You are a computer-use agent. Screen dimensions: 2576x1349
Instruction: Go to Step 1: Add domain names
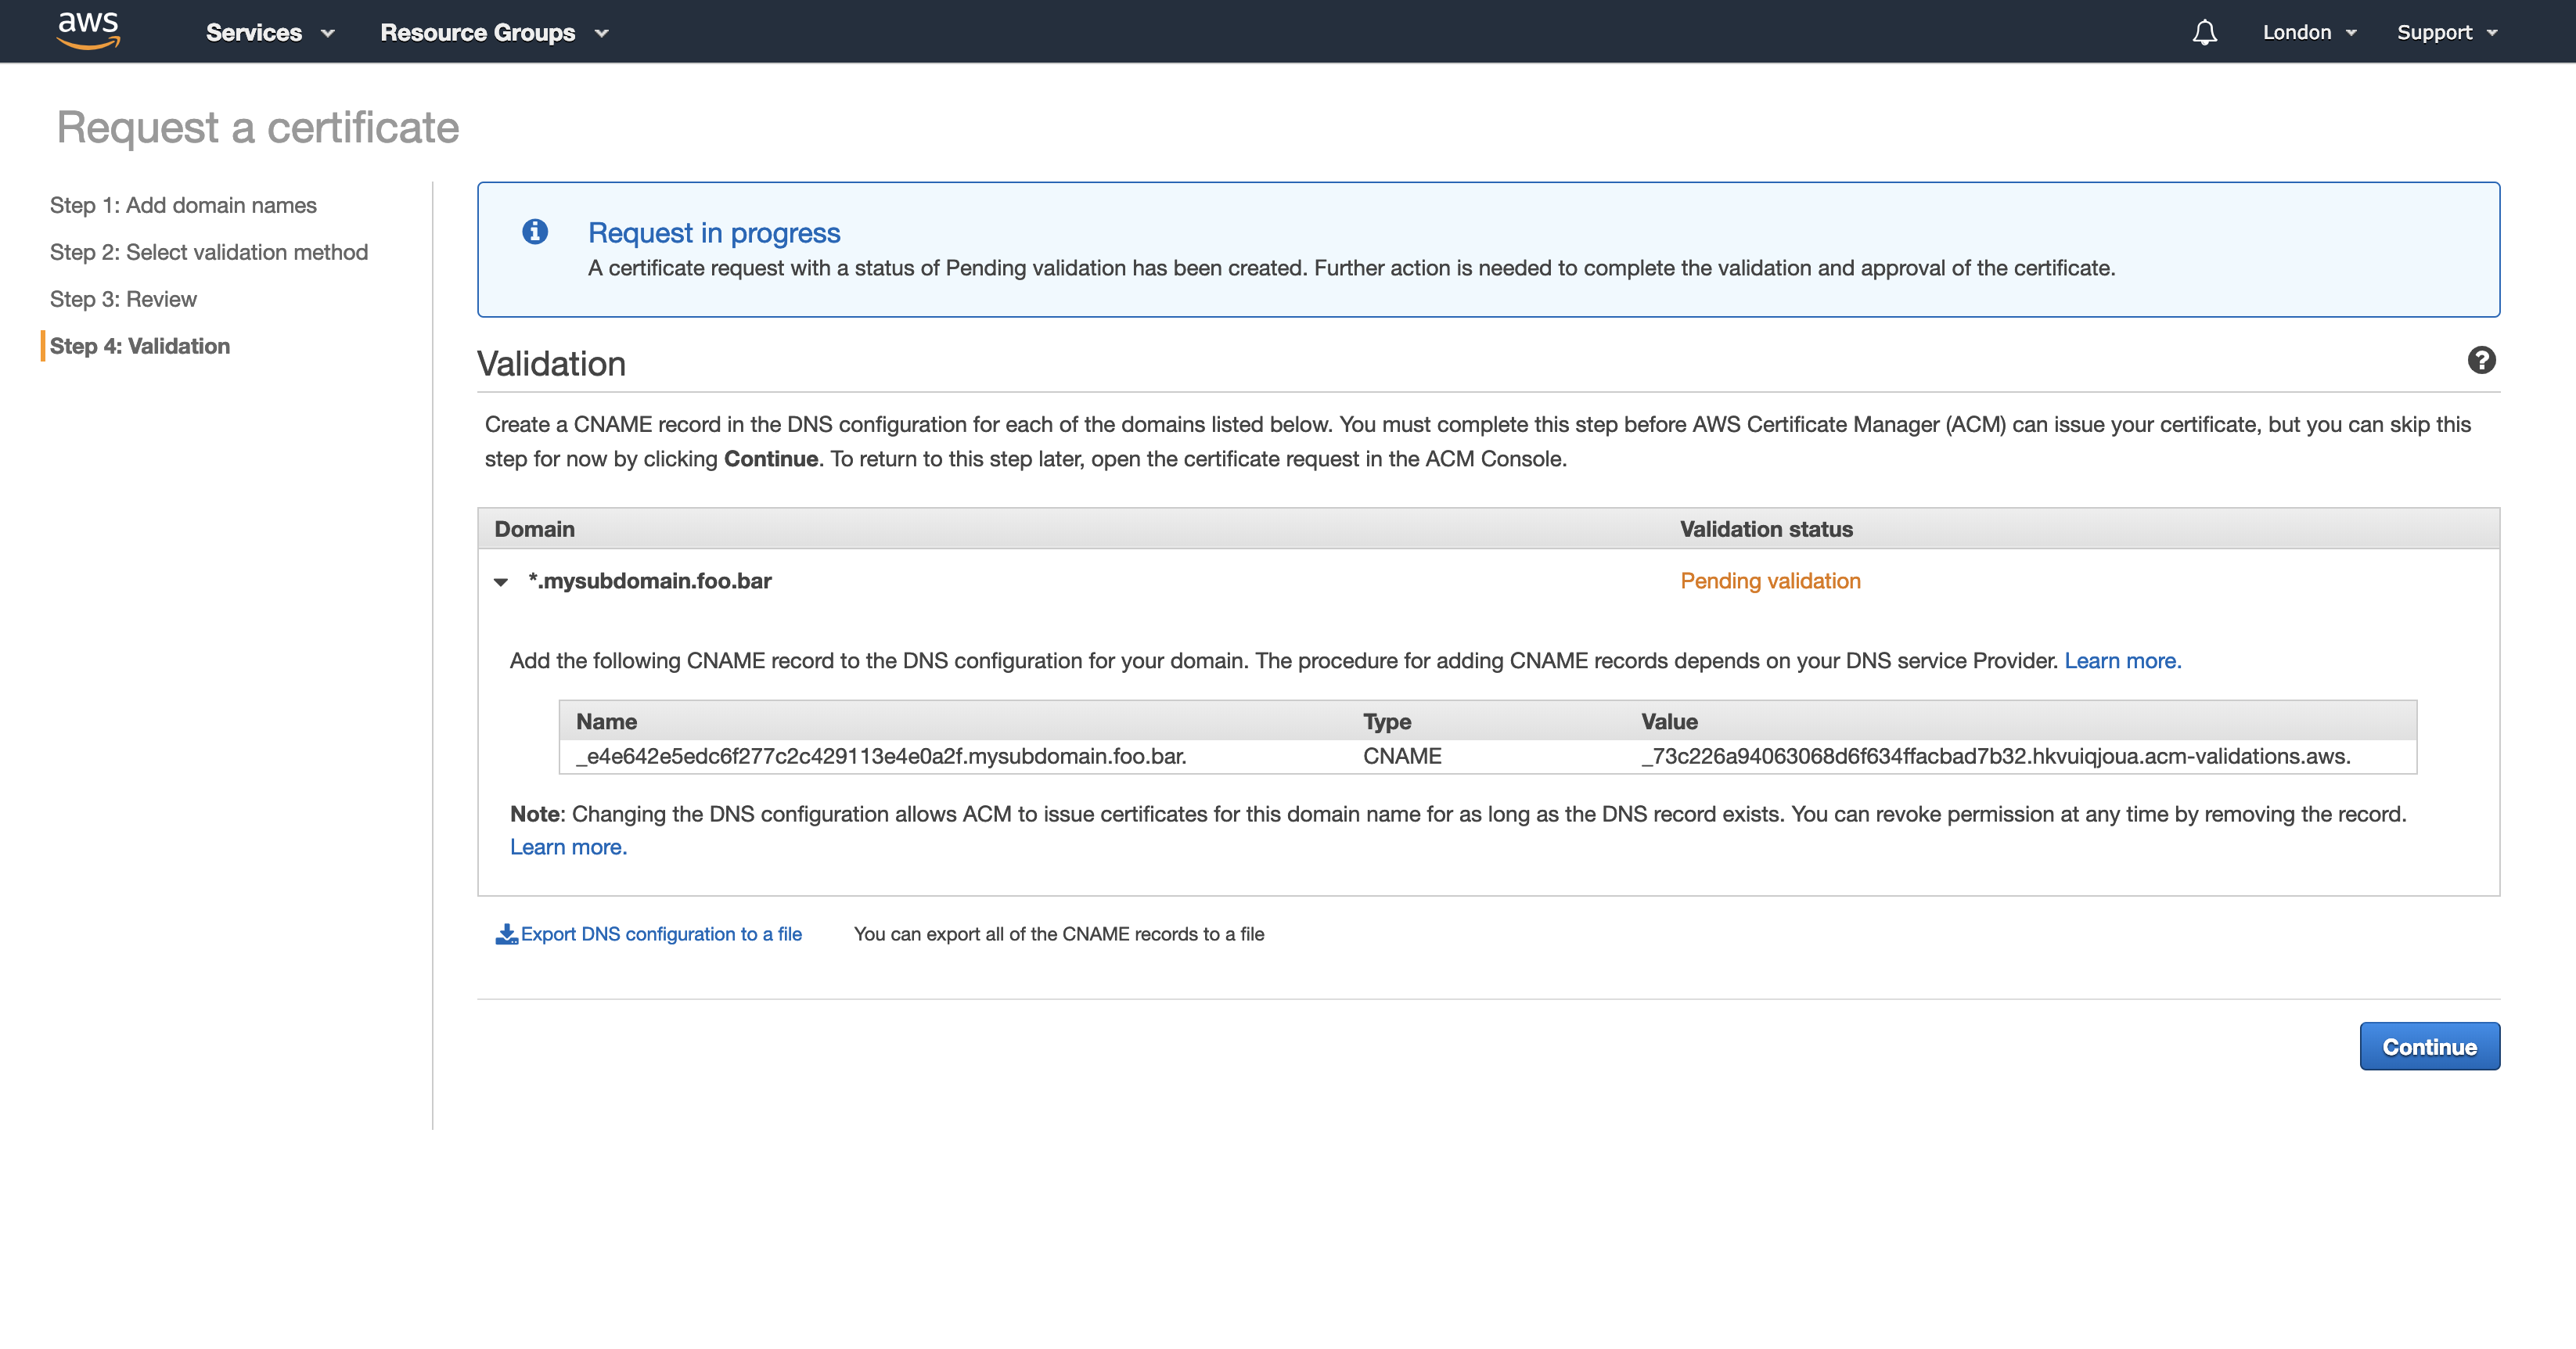[x=183, y=205]
